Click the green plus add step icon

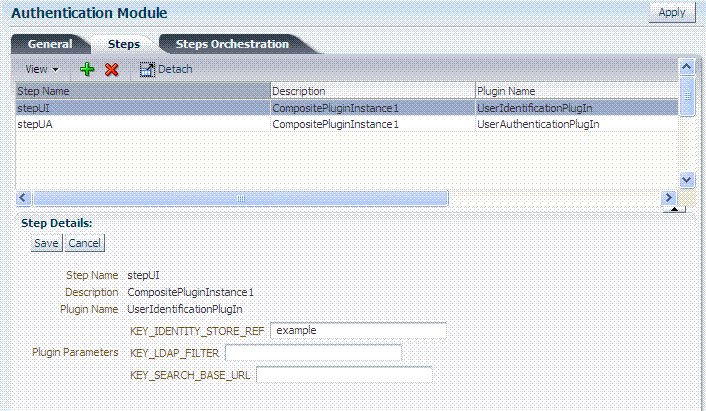87,69
